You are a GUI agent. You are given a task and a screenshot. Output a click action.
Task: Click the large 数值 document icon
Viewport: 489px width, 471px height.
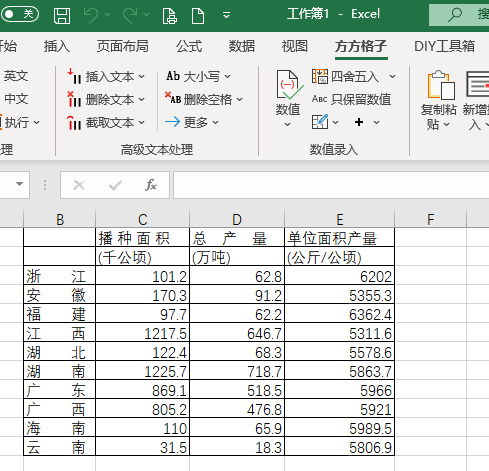tap(289, 85)
